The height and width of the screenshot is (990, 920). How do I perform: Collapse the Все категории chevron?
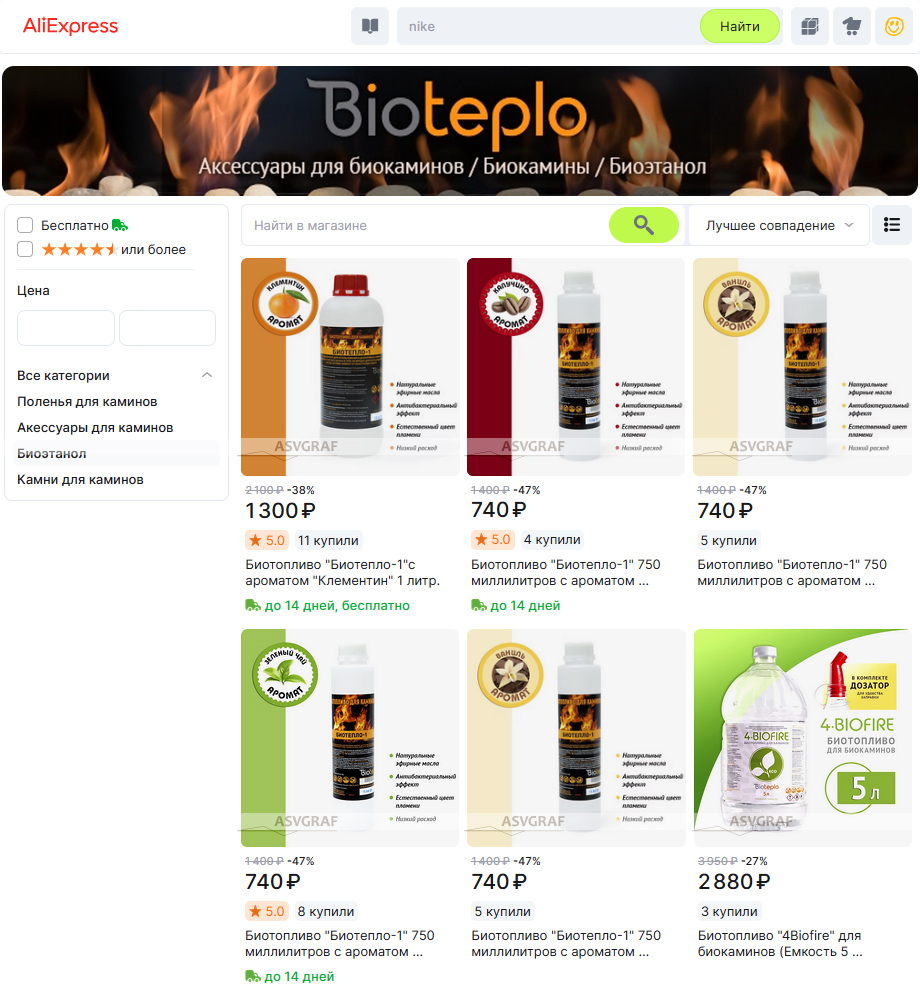(206, 375)
